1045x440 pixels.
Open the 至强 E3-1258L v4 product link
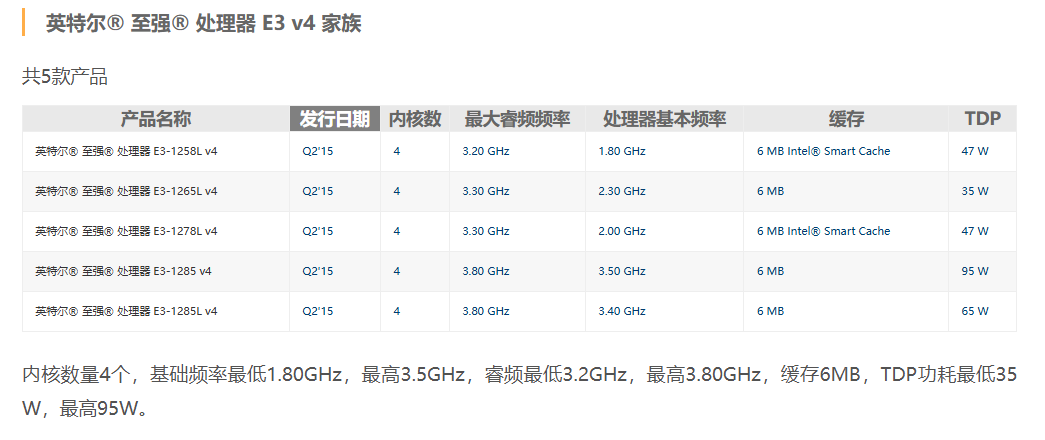tap(126, 151)
